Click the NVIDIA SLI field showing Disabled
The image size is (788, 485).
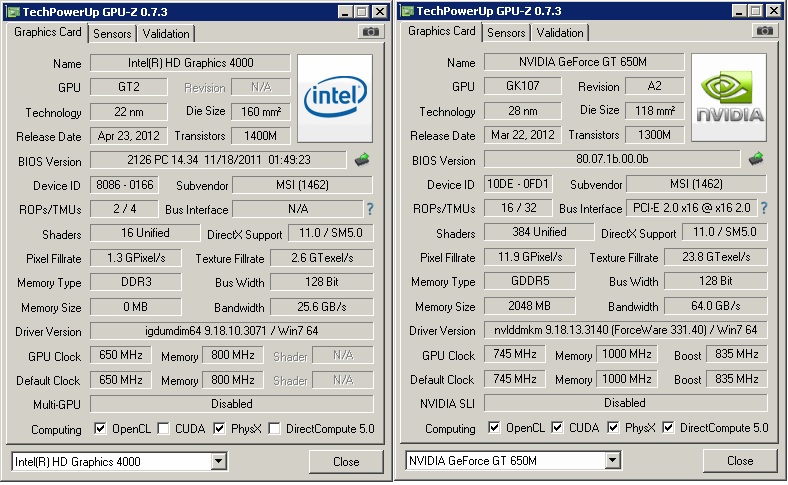pos(626,403)
